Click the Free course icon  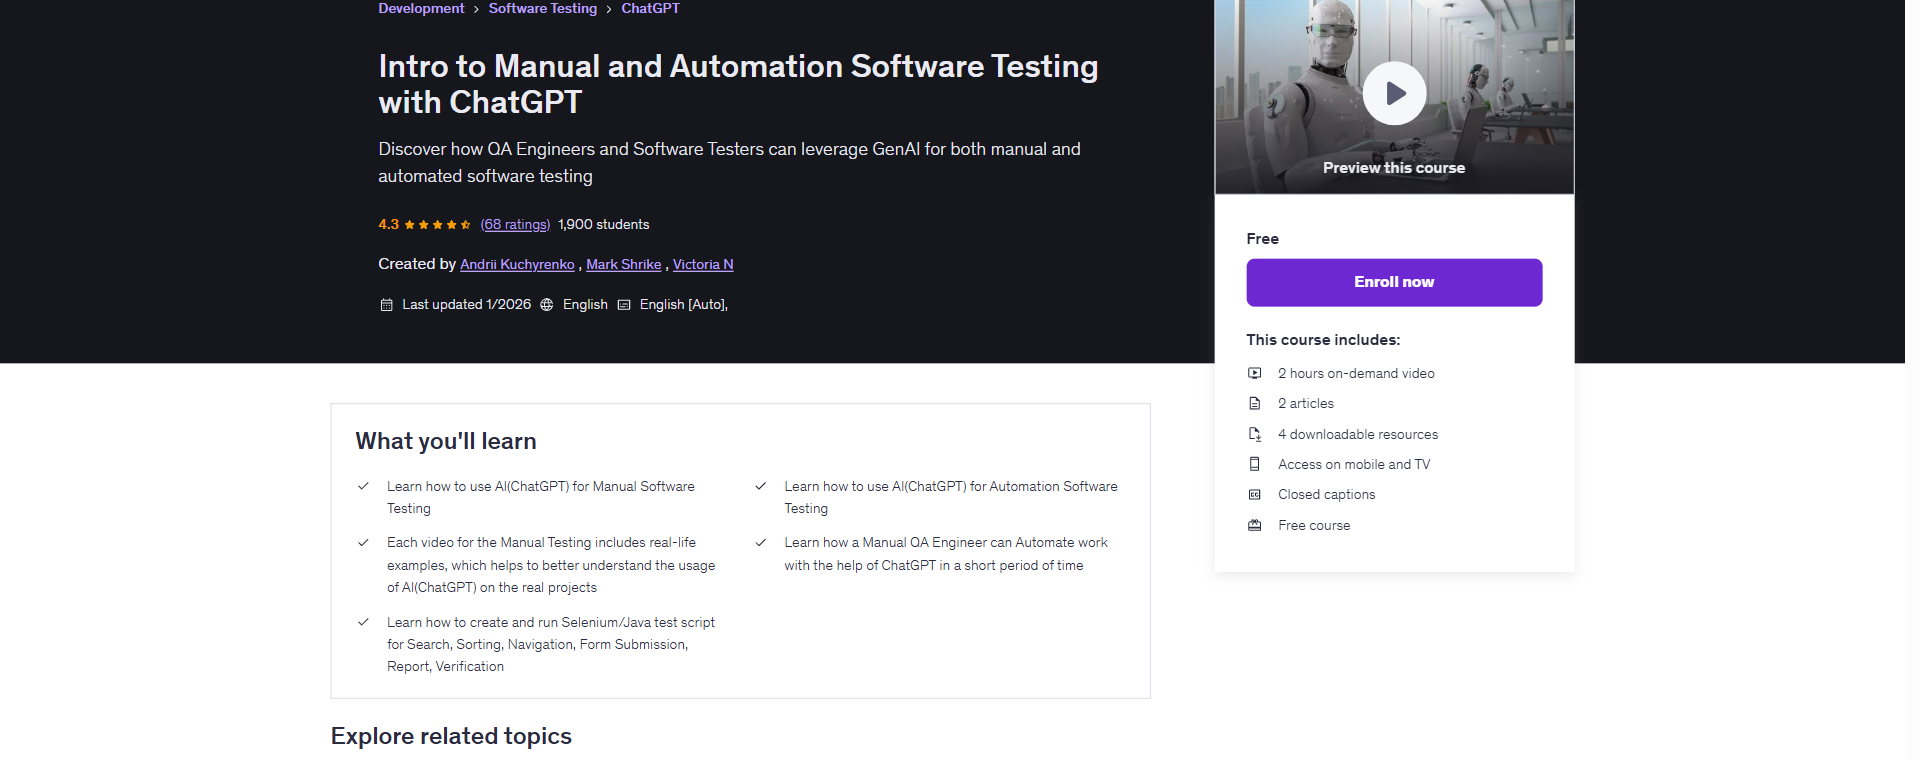[x=1254, y=525]
